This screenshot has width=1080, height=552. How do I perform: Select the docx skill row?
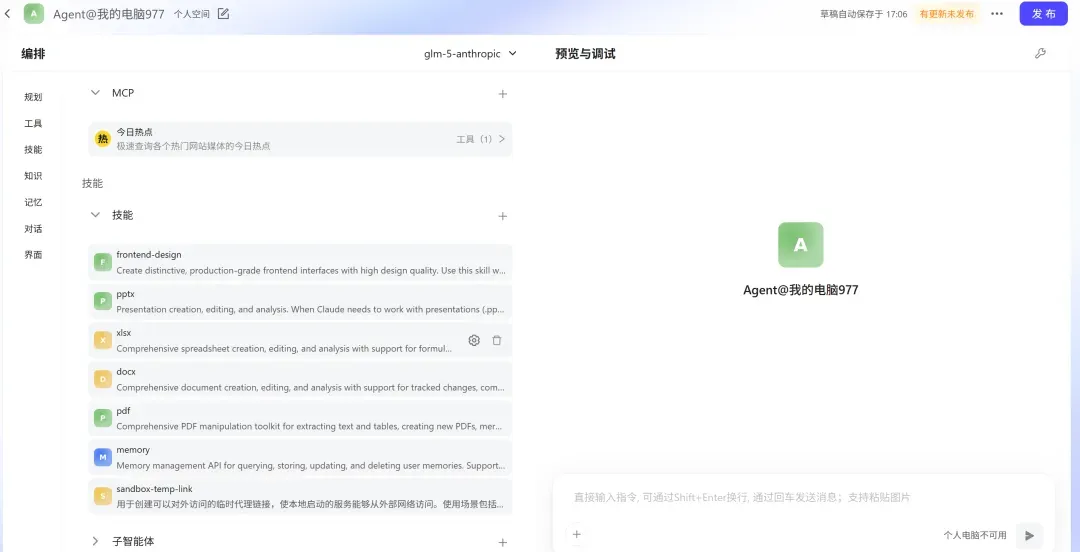(300, 379)
